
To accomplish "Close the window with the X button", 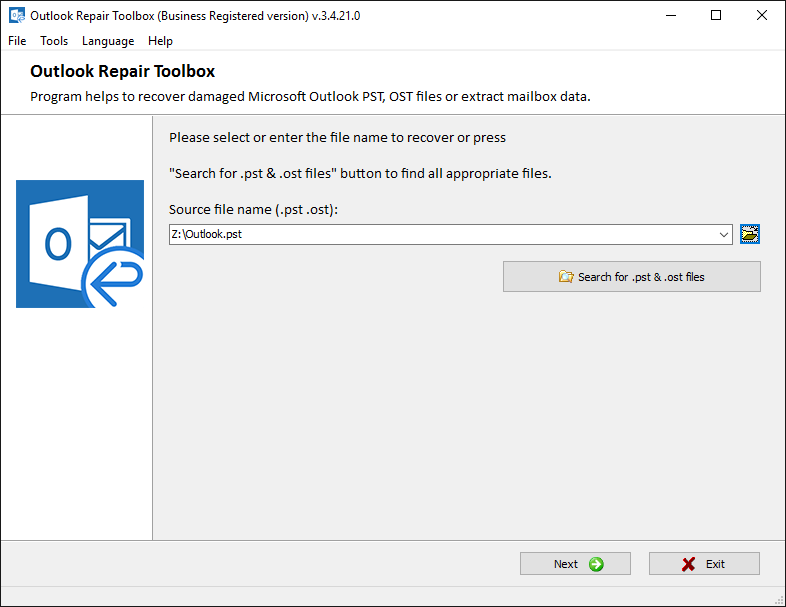I will [x=762, y=16].
